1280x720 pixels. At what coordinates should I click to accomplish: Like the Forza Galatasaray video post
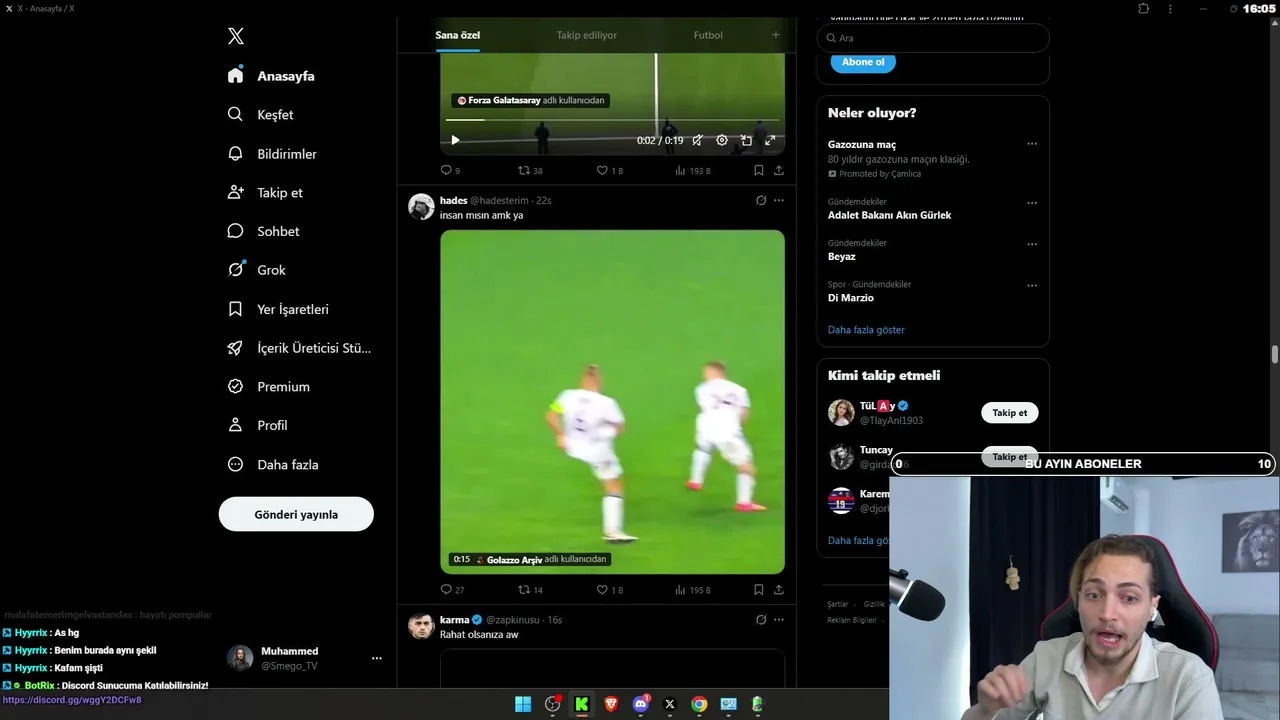point(609,171)
